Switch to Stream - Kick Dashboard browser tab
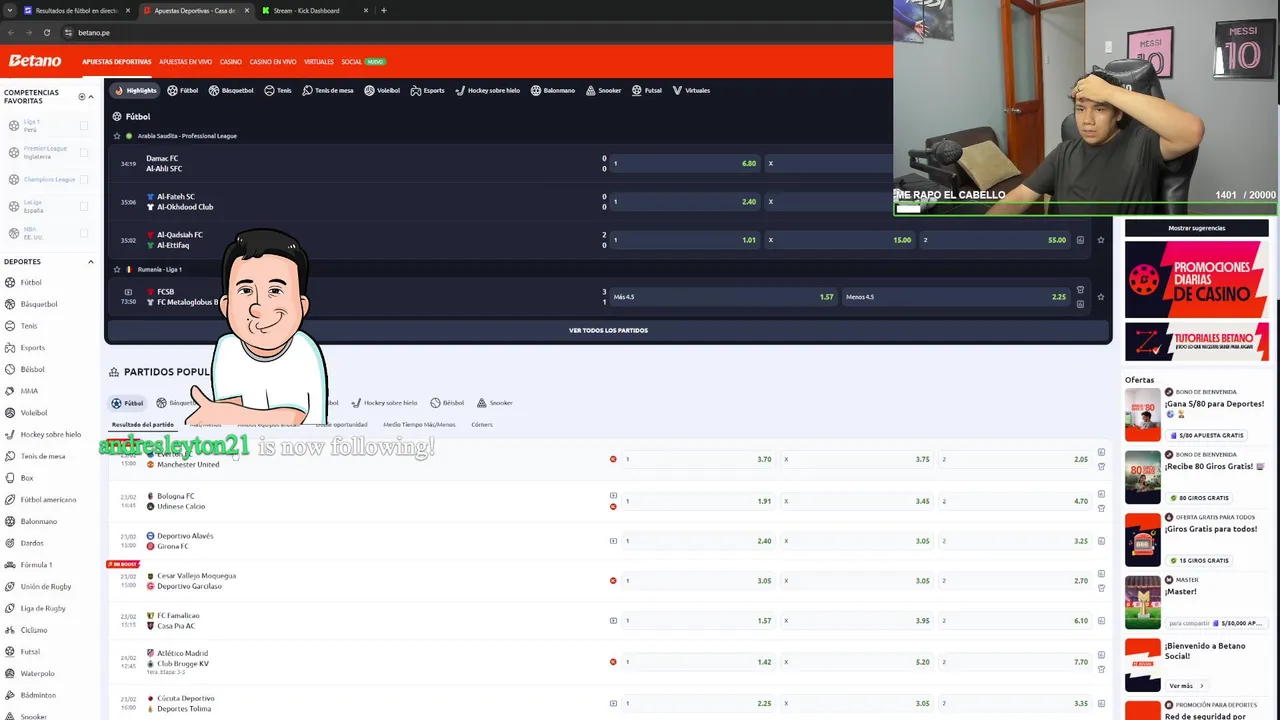1280x720 pixels. [x=314, y=10]
